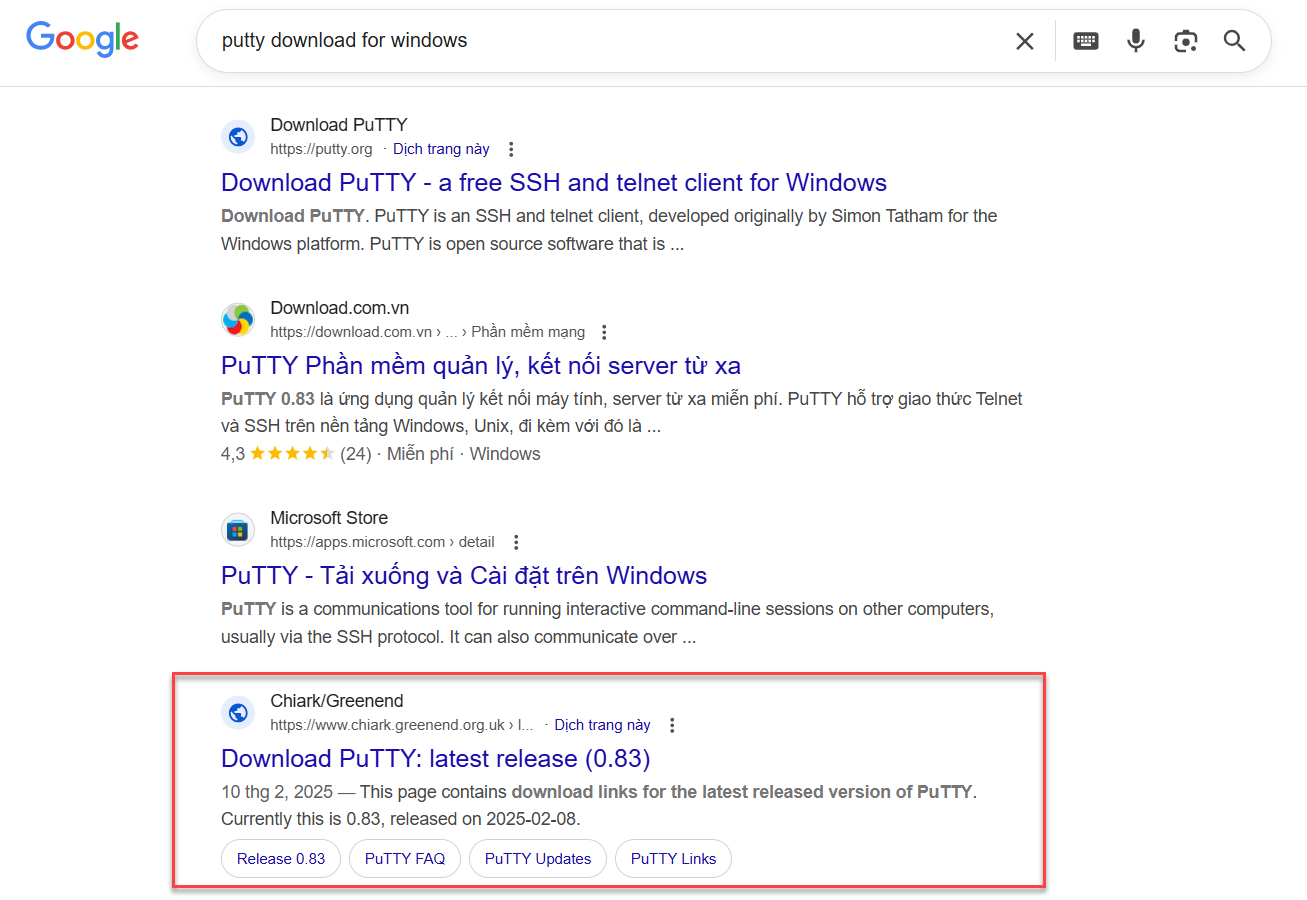
Task: Click the Microsoft Store favicon
Action: (238, 530)
